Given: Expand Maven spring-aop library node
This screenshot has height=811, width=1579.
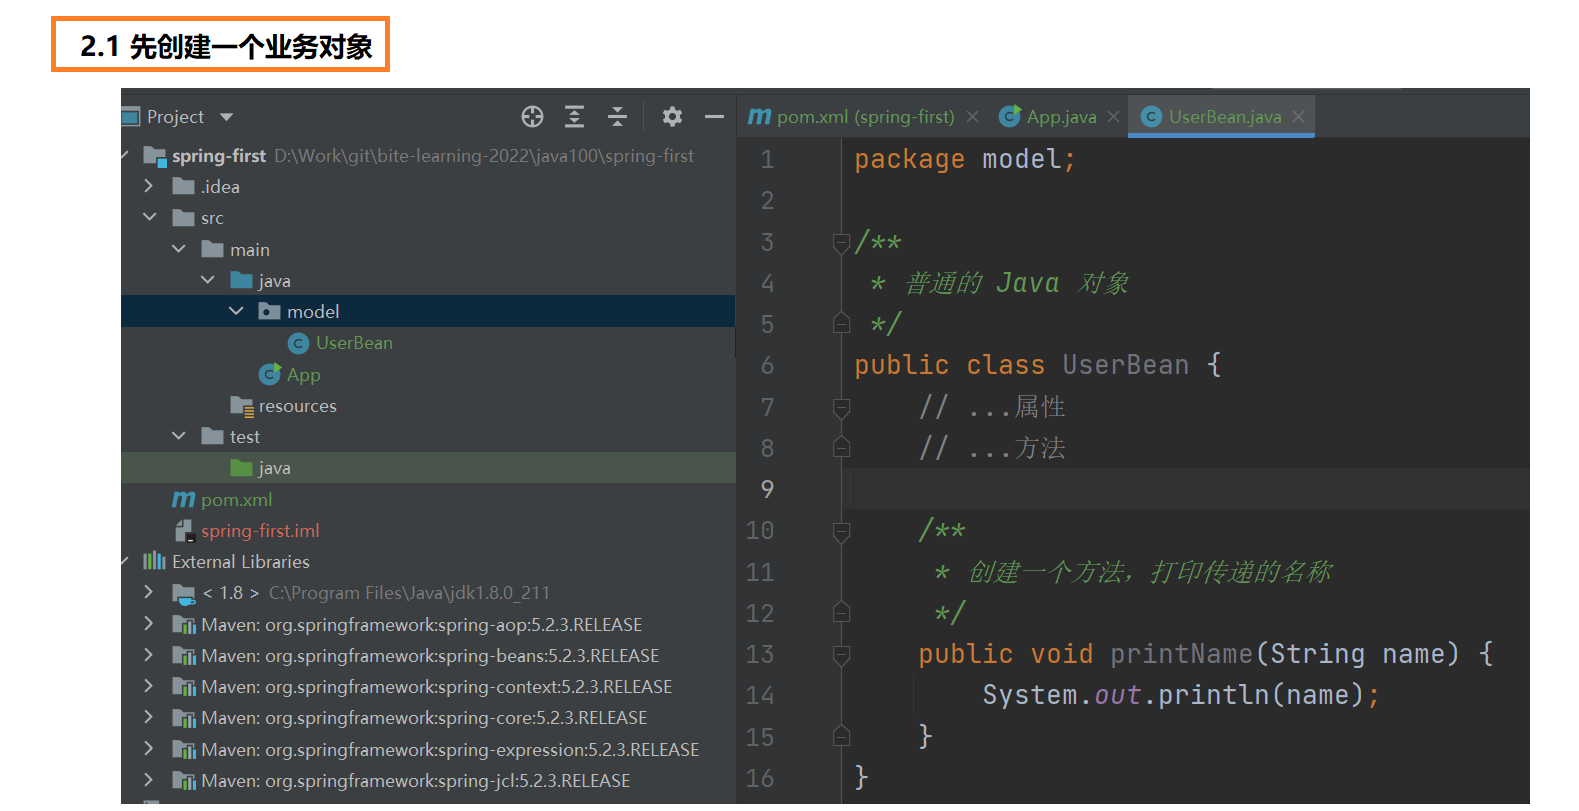Looking at the screenshot, I should 149,625.
